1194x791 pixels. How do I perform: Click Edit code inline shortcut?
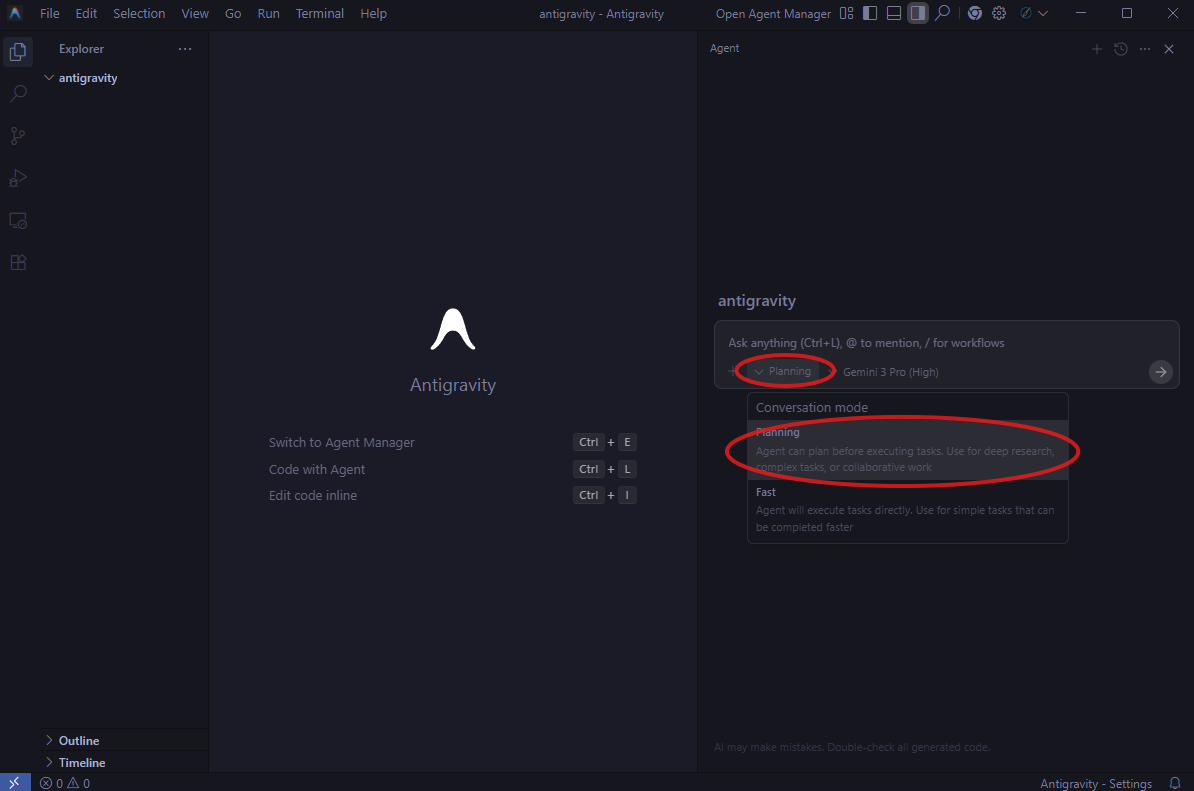point(312,495)
